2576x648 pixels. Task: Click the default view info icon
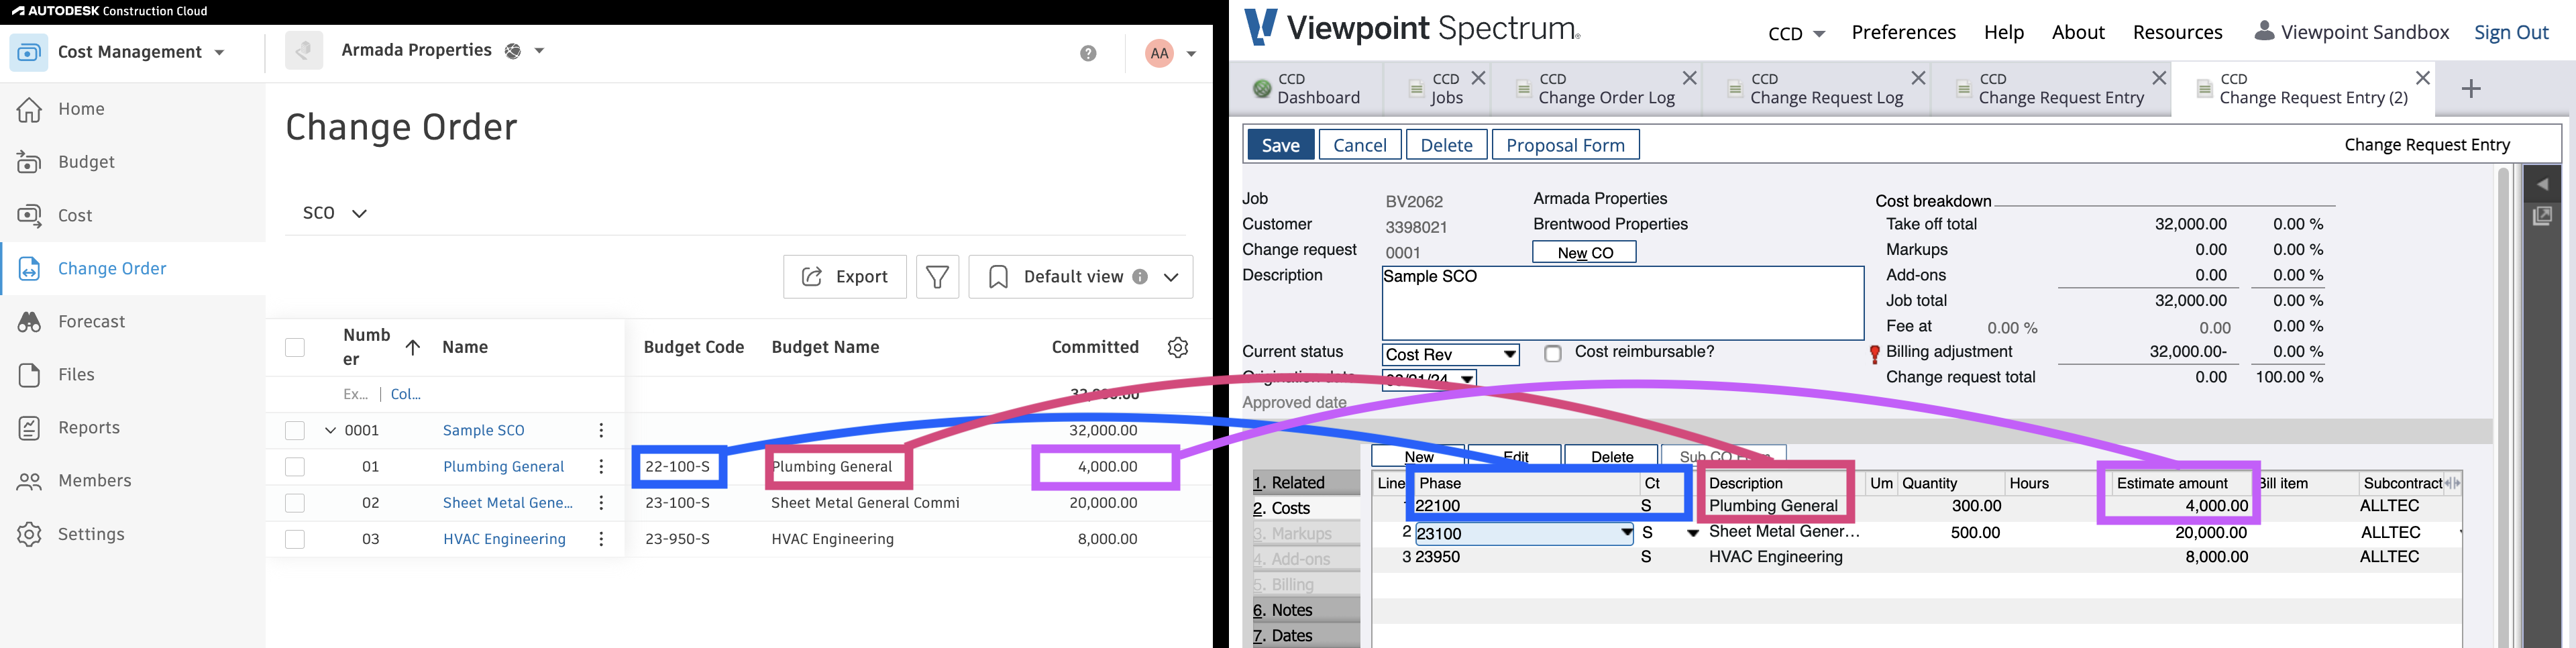click(x=1140, y=277)
